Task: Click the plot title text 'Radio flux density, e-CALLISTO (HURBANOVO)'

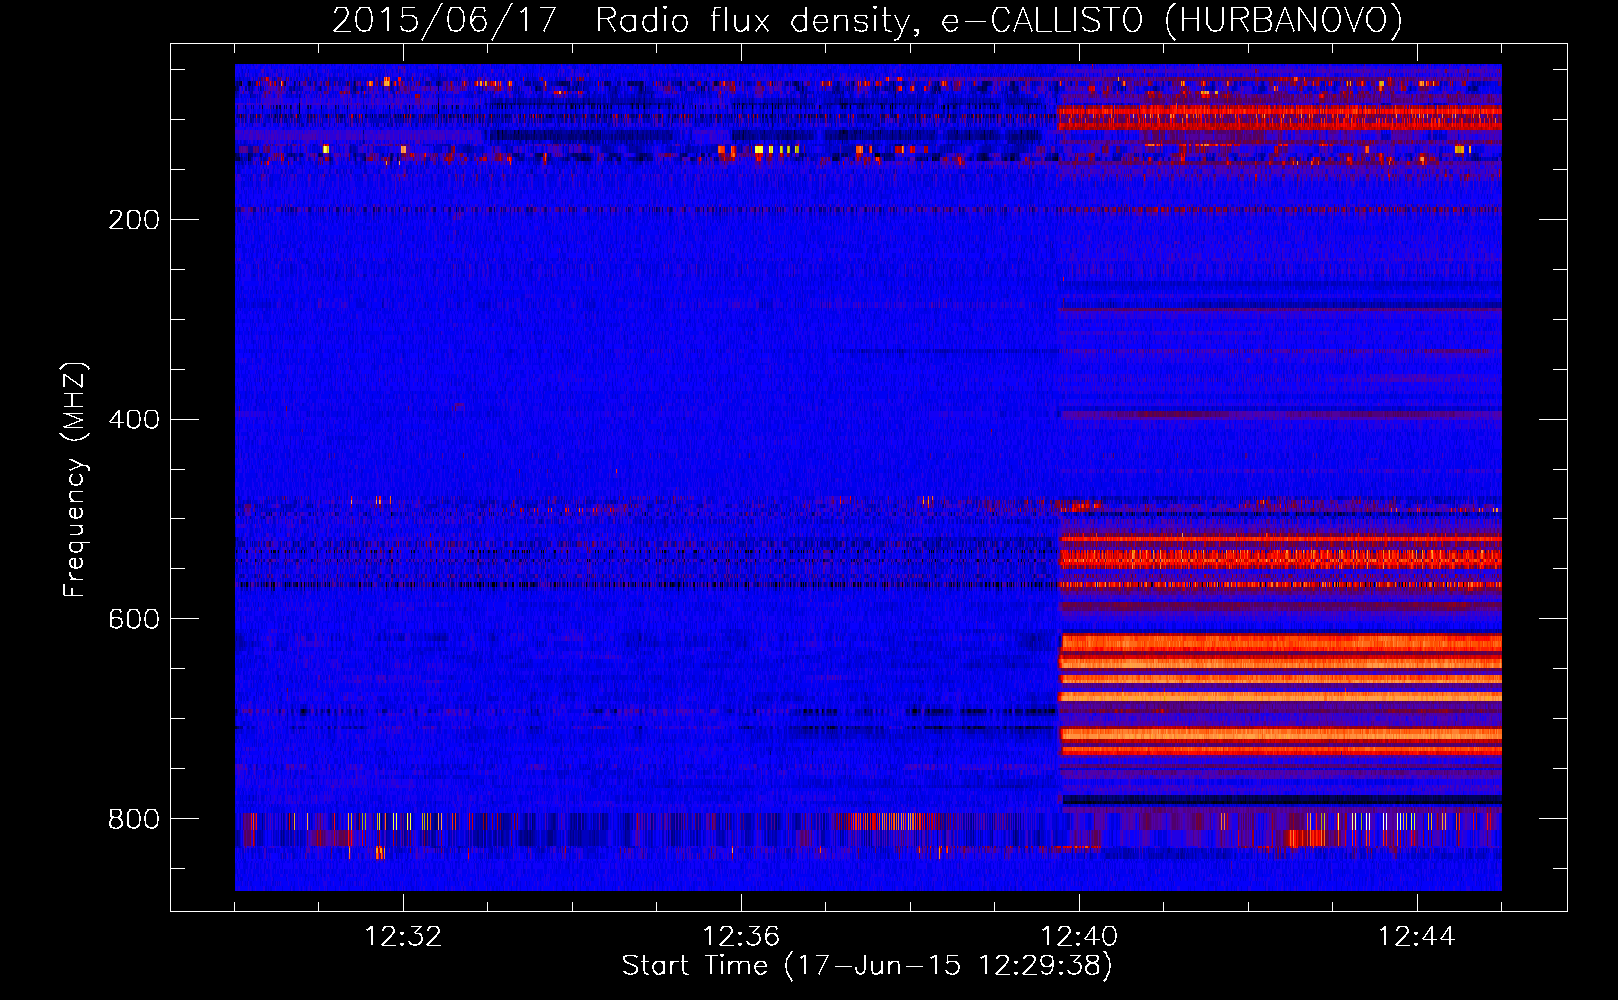Action: 999,21
